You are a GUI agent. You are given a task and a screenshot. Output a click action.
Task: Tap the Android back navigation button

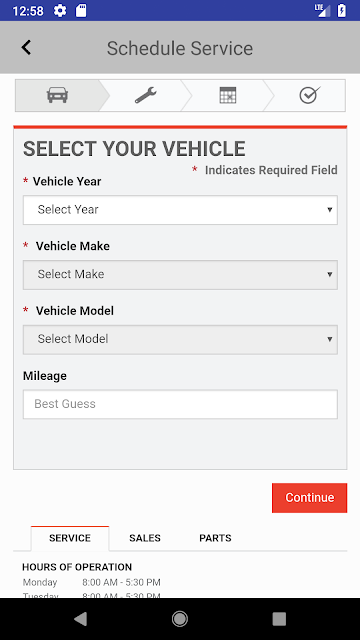[x=80, y=619]
